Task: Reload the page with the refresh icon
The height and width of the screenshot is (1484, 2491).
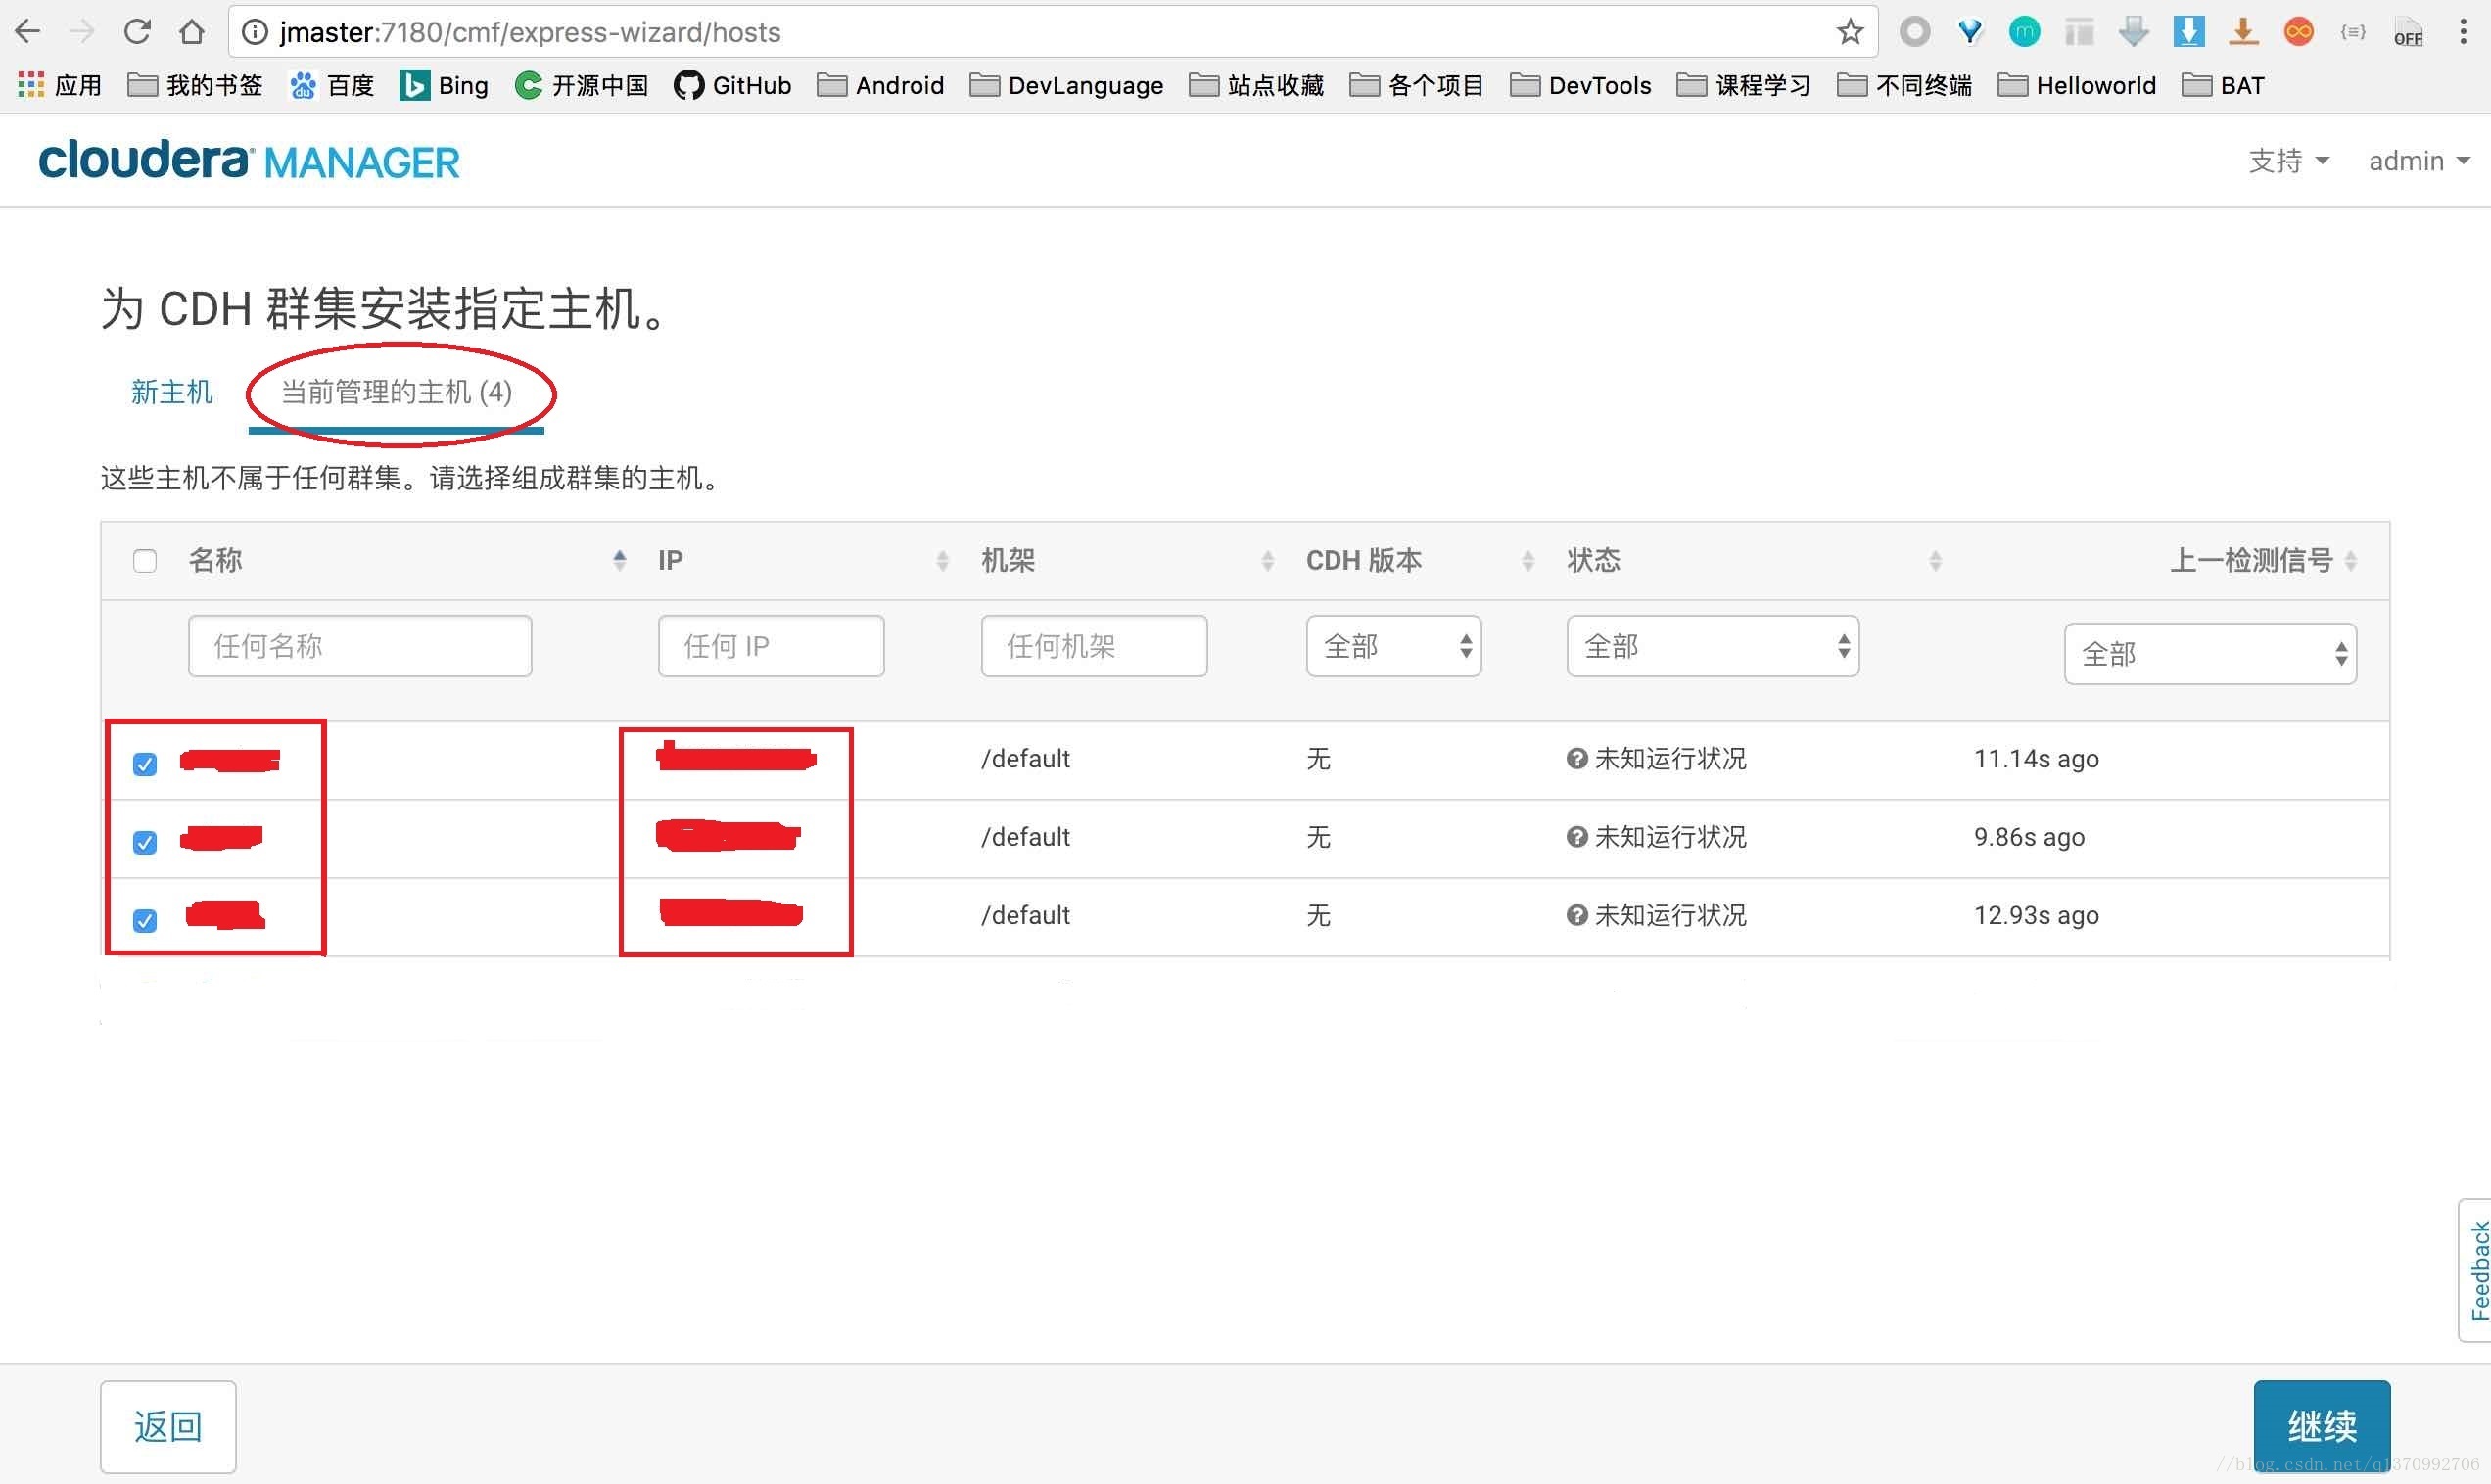Action: coord(136,32)
